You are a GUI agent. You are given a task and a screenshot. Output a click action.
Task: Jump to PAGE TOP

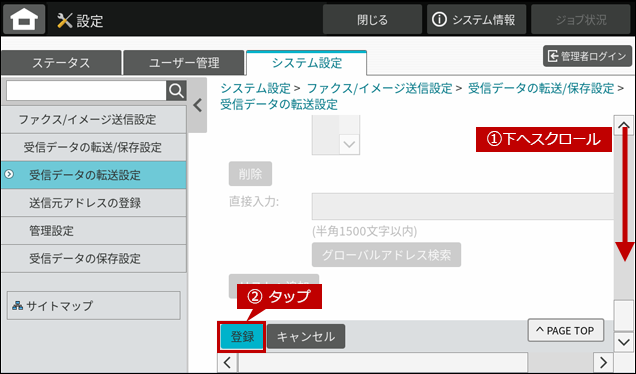coord(566,331)
